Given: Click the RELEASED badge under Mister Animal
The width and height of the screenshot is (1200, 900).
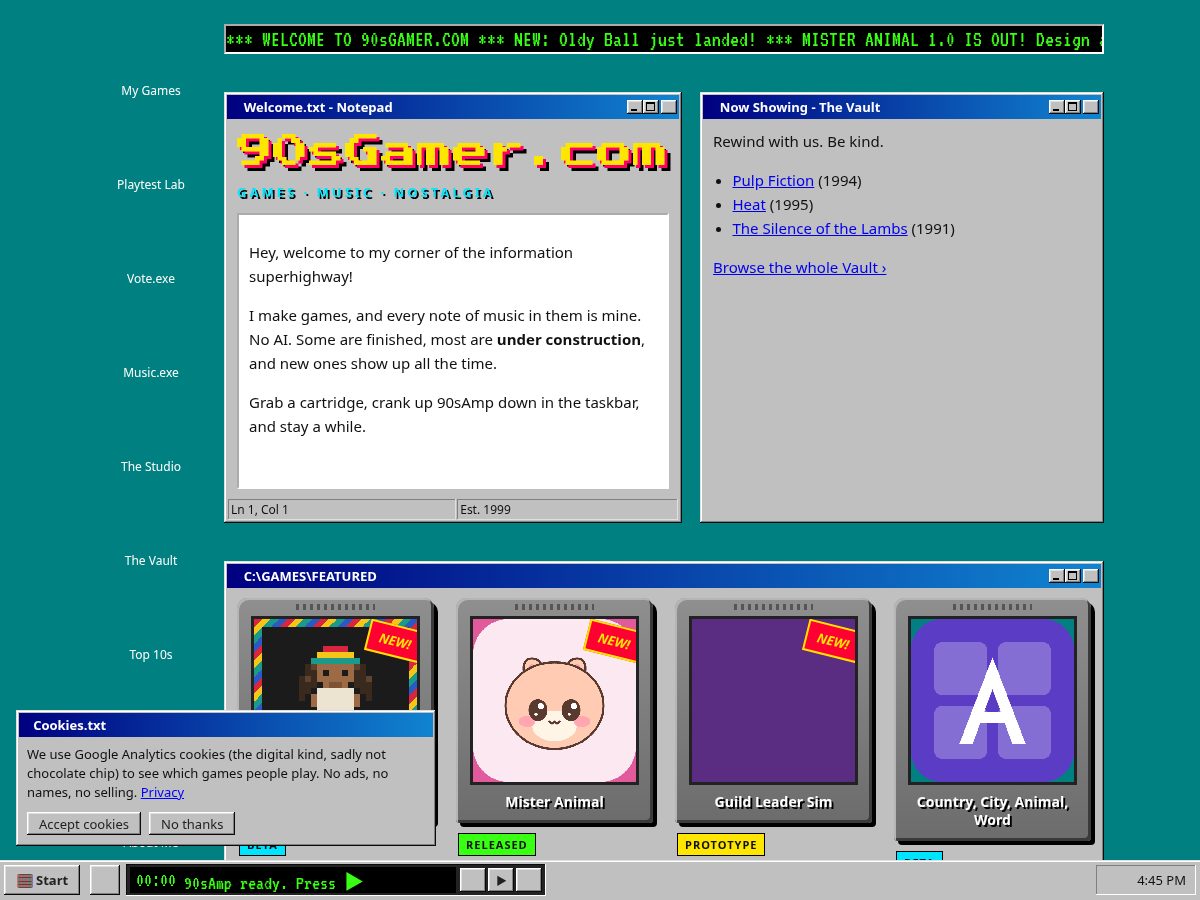Looking at the screenshot, I should (x=496, y=845).
